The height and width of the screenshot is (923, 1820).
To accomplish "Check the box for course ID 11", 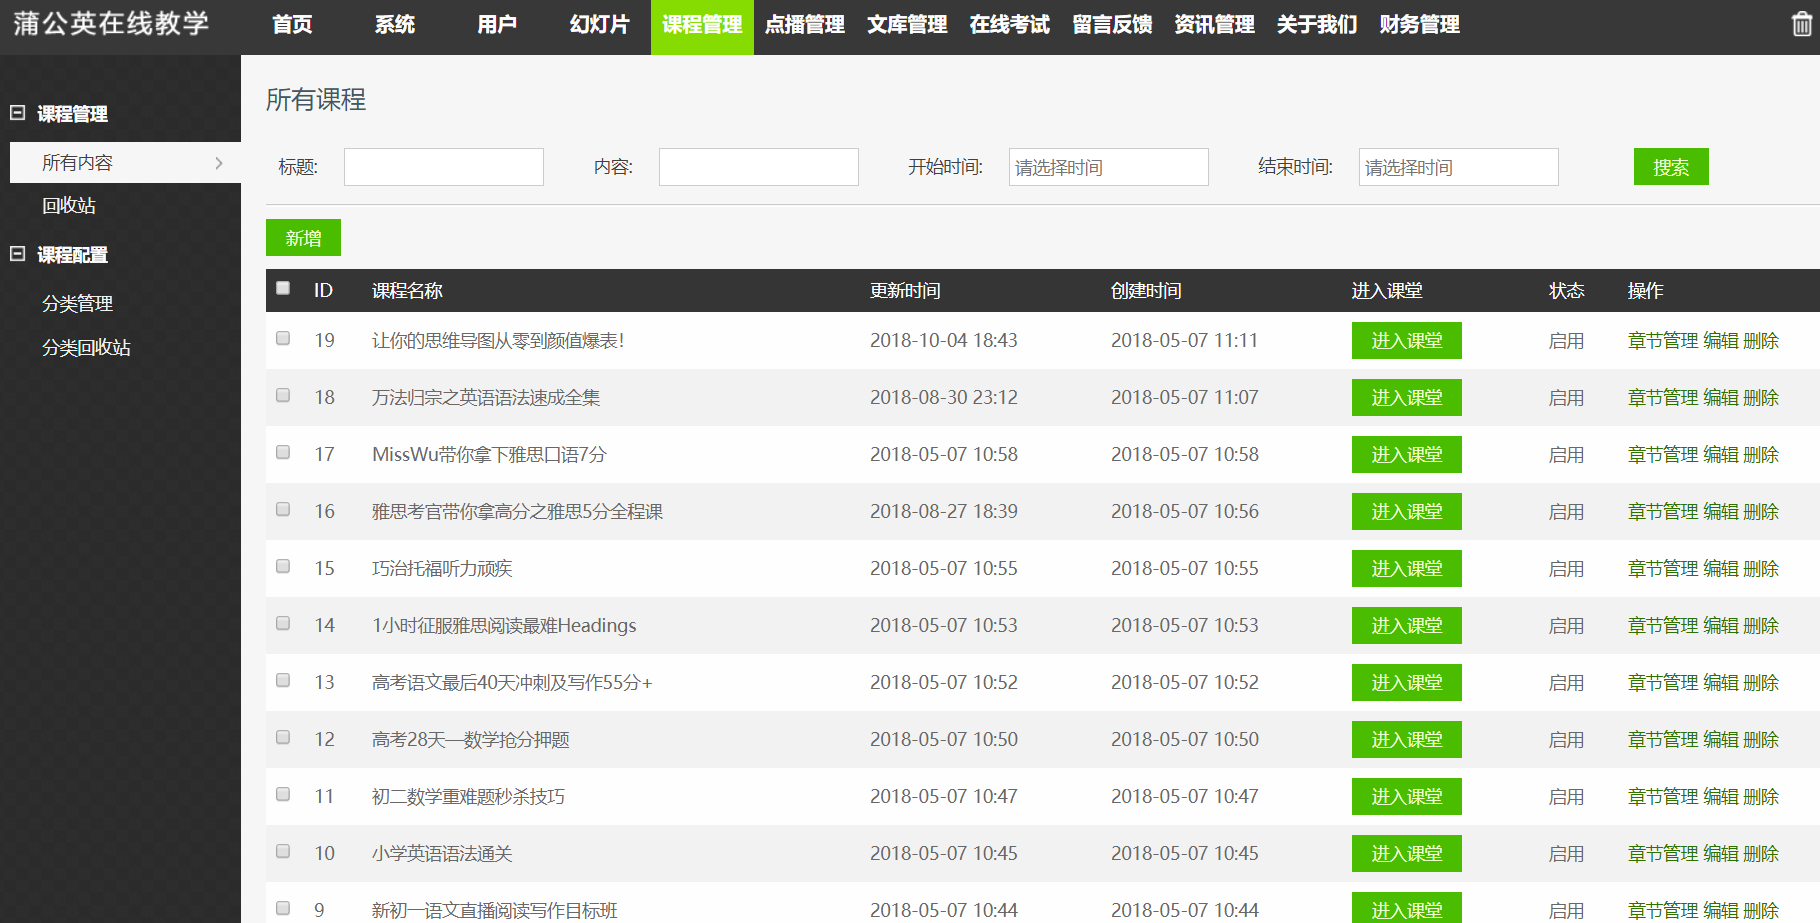I will (x=283, y=794).
